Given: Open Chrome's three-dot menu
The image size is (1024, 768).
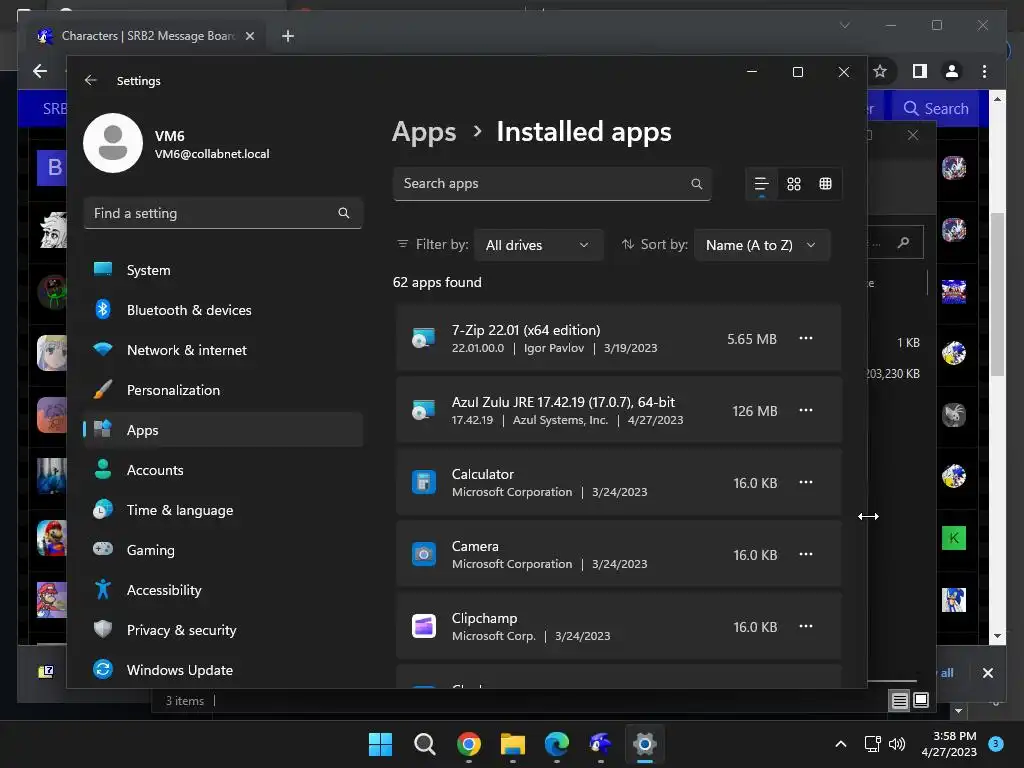Looking at the screenshot, I should coord(985,71).
